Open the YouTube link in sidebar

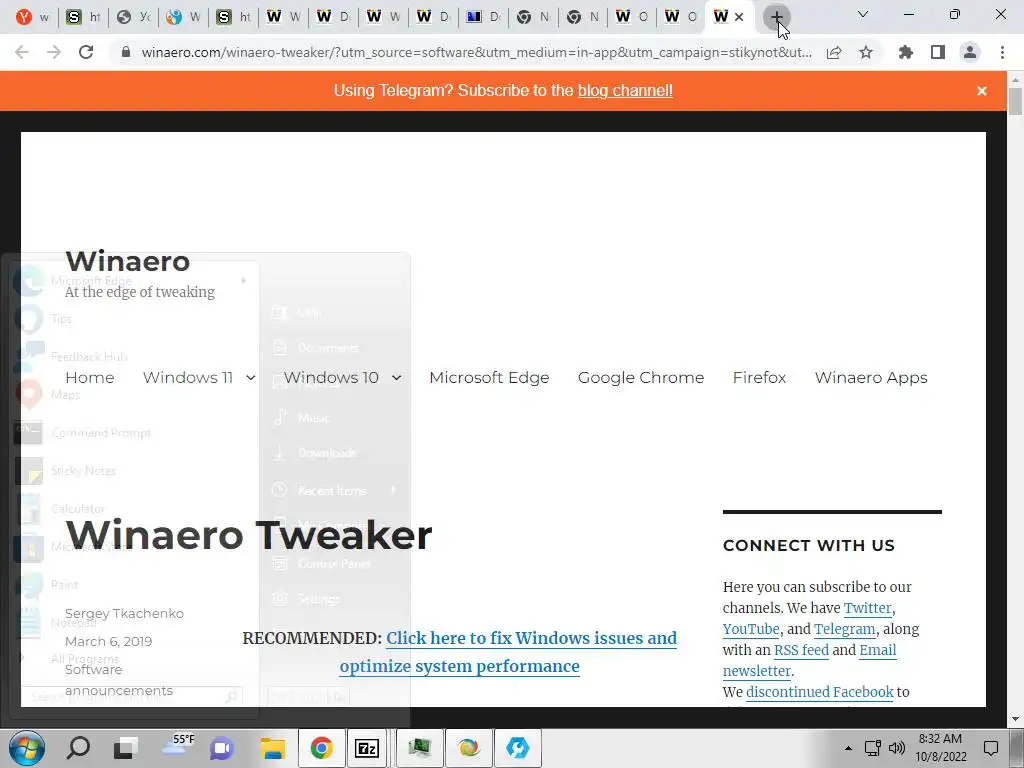751,629
